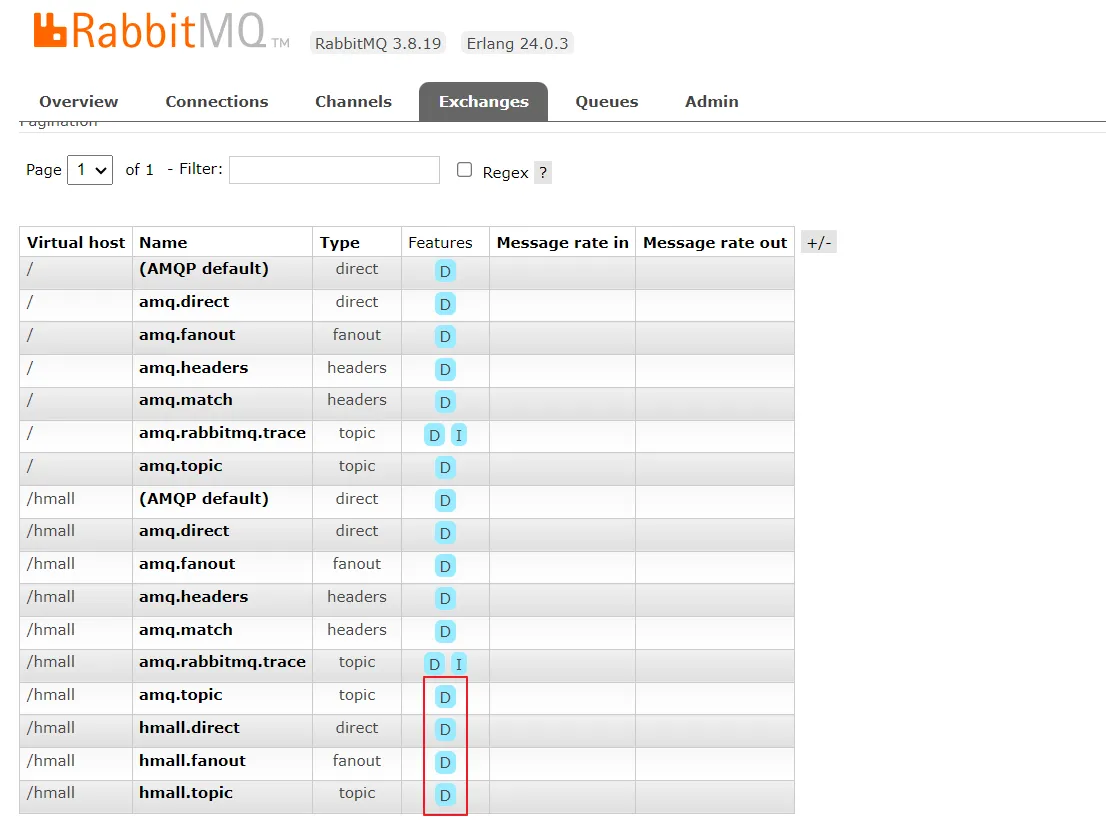Click the D badge for hmall.direct row
This screenshot has width=1106, height=821.
[445, 729]
